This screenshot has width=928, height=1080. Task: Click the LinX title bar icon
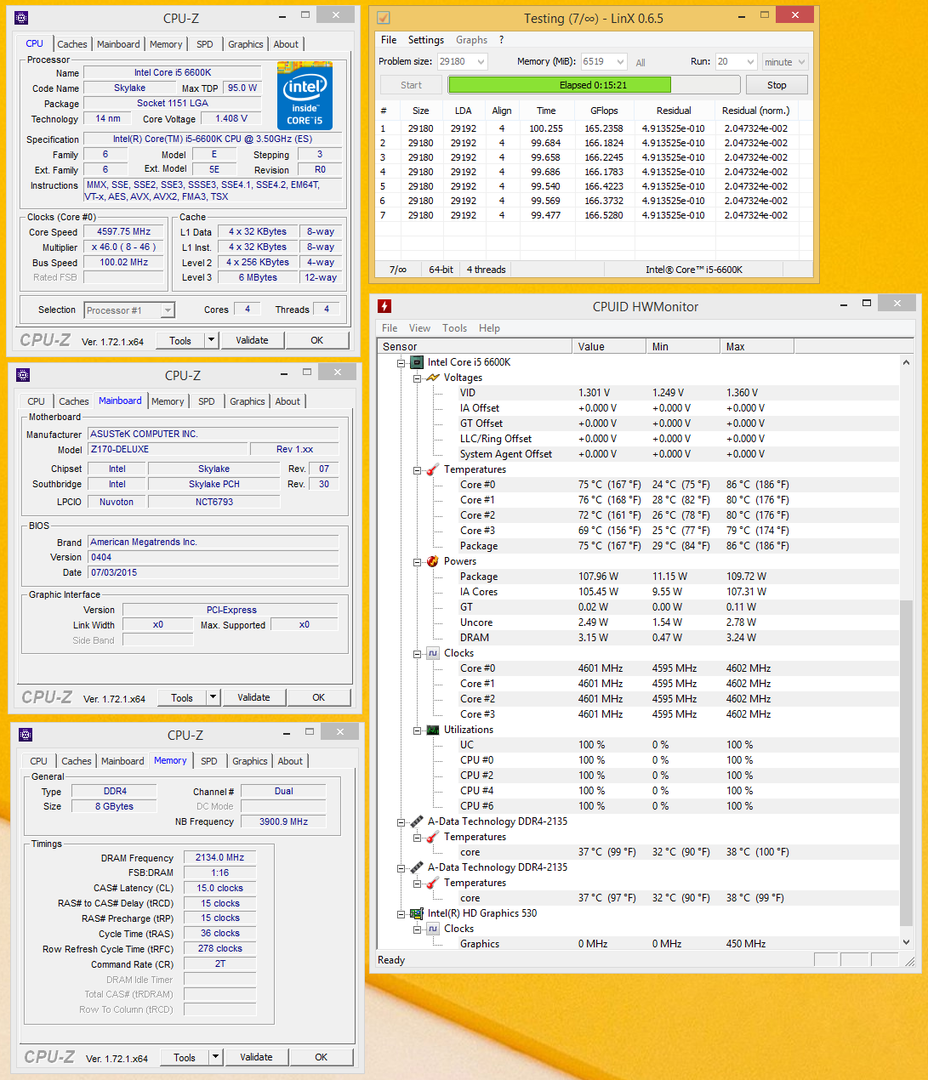[383, 18]
